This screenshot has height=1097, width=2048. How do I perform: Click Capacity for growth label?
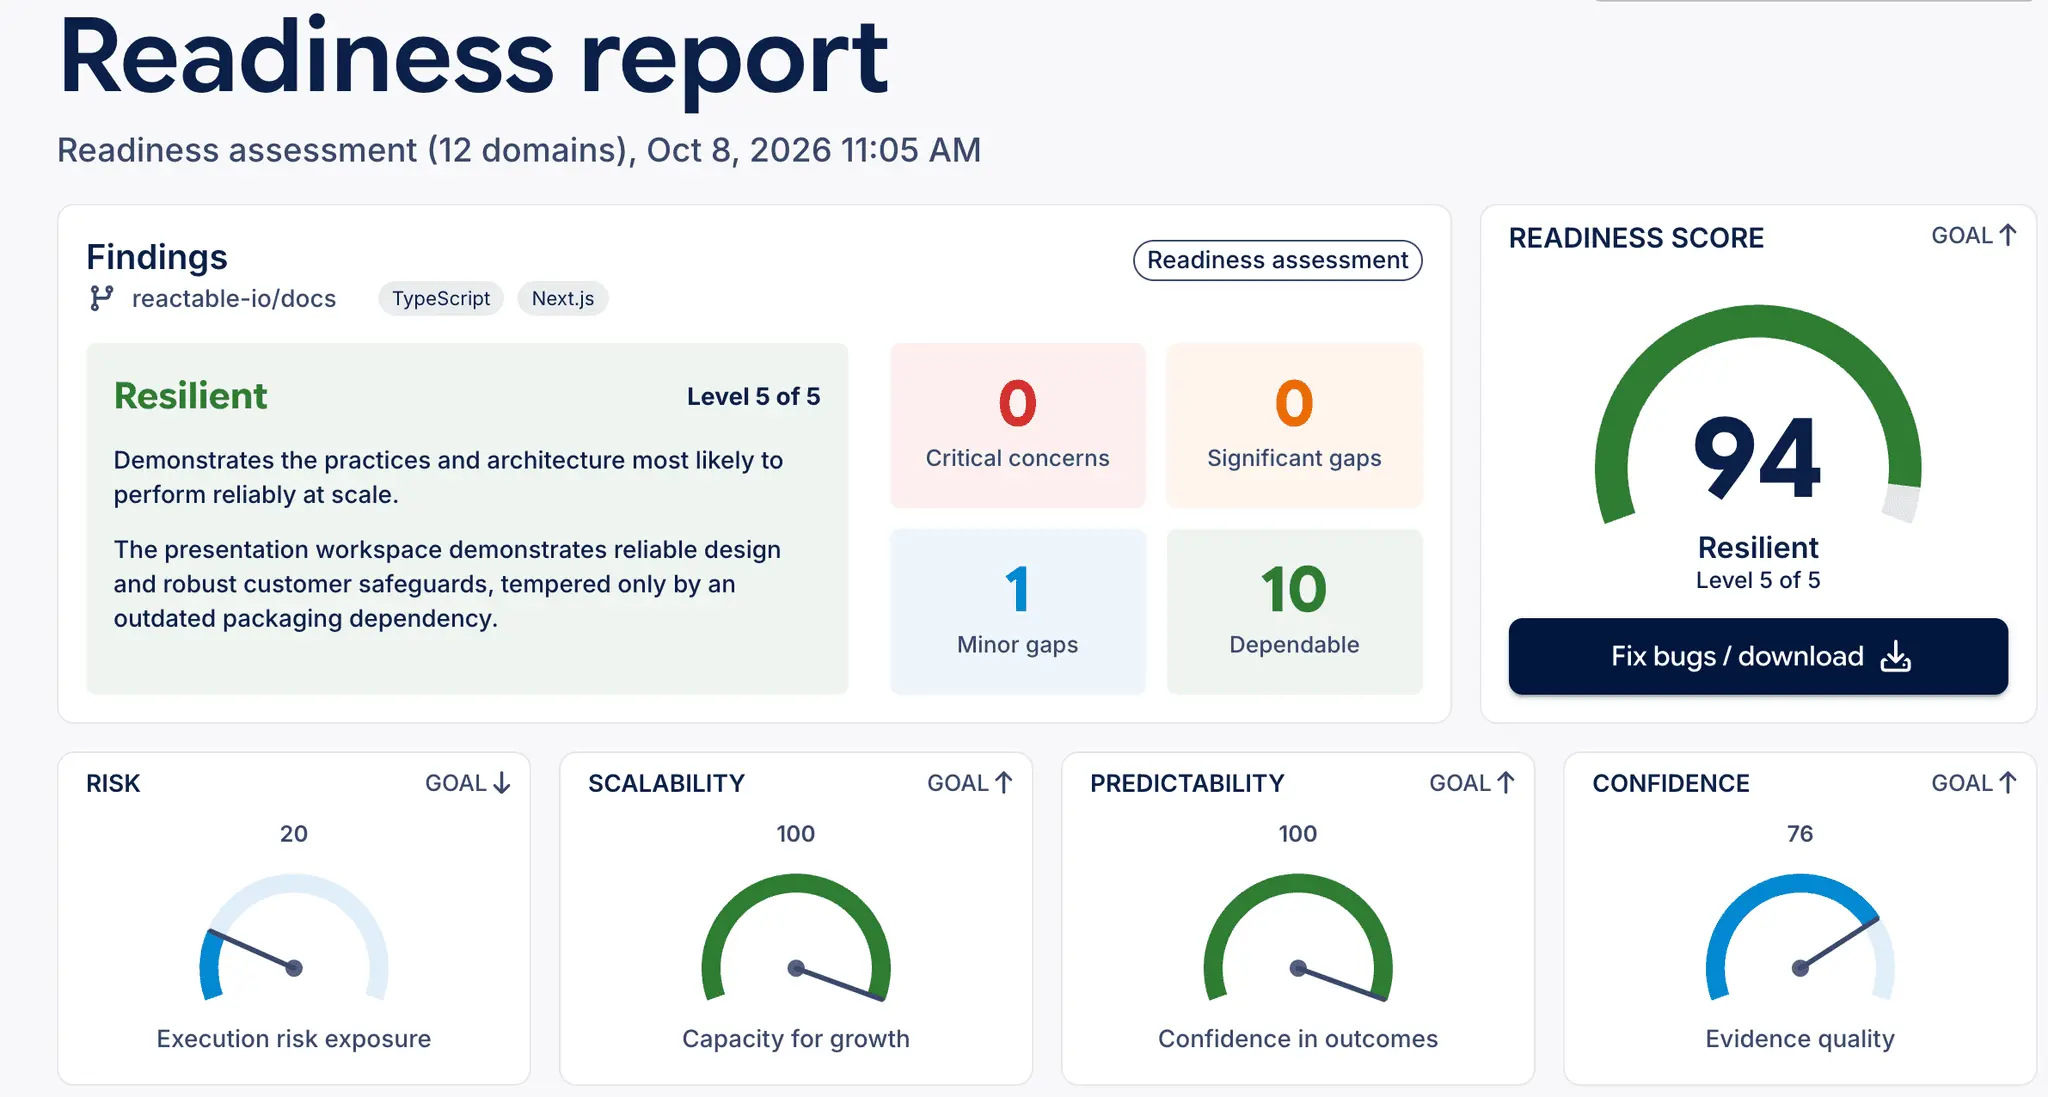coord(796,1039)
